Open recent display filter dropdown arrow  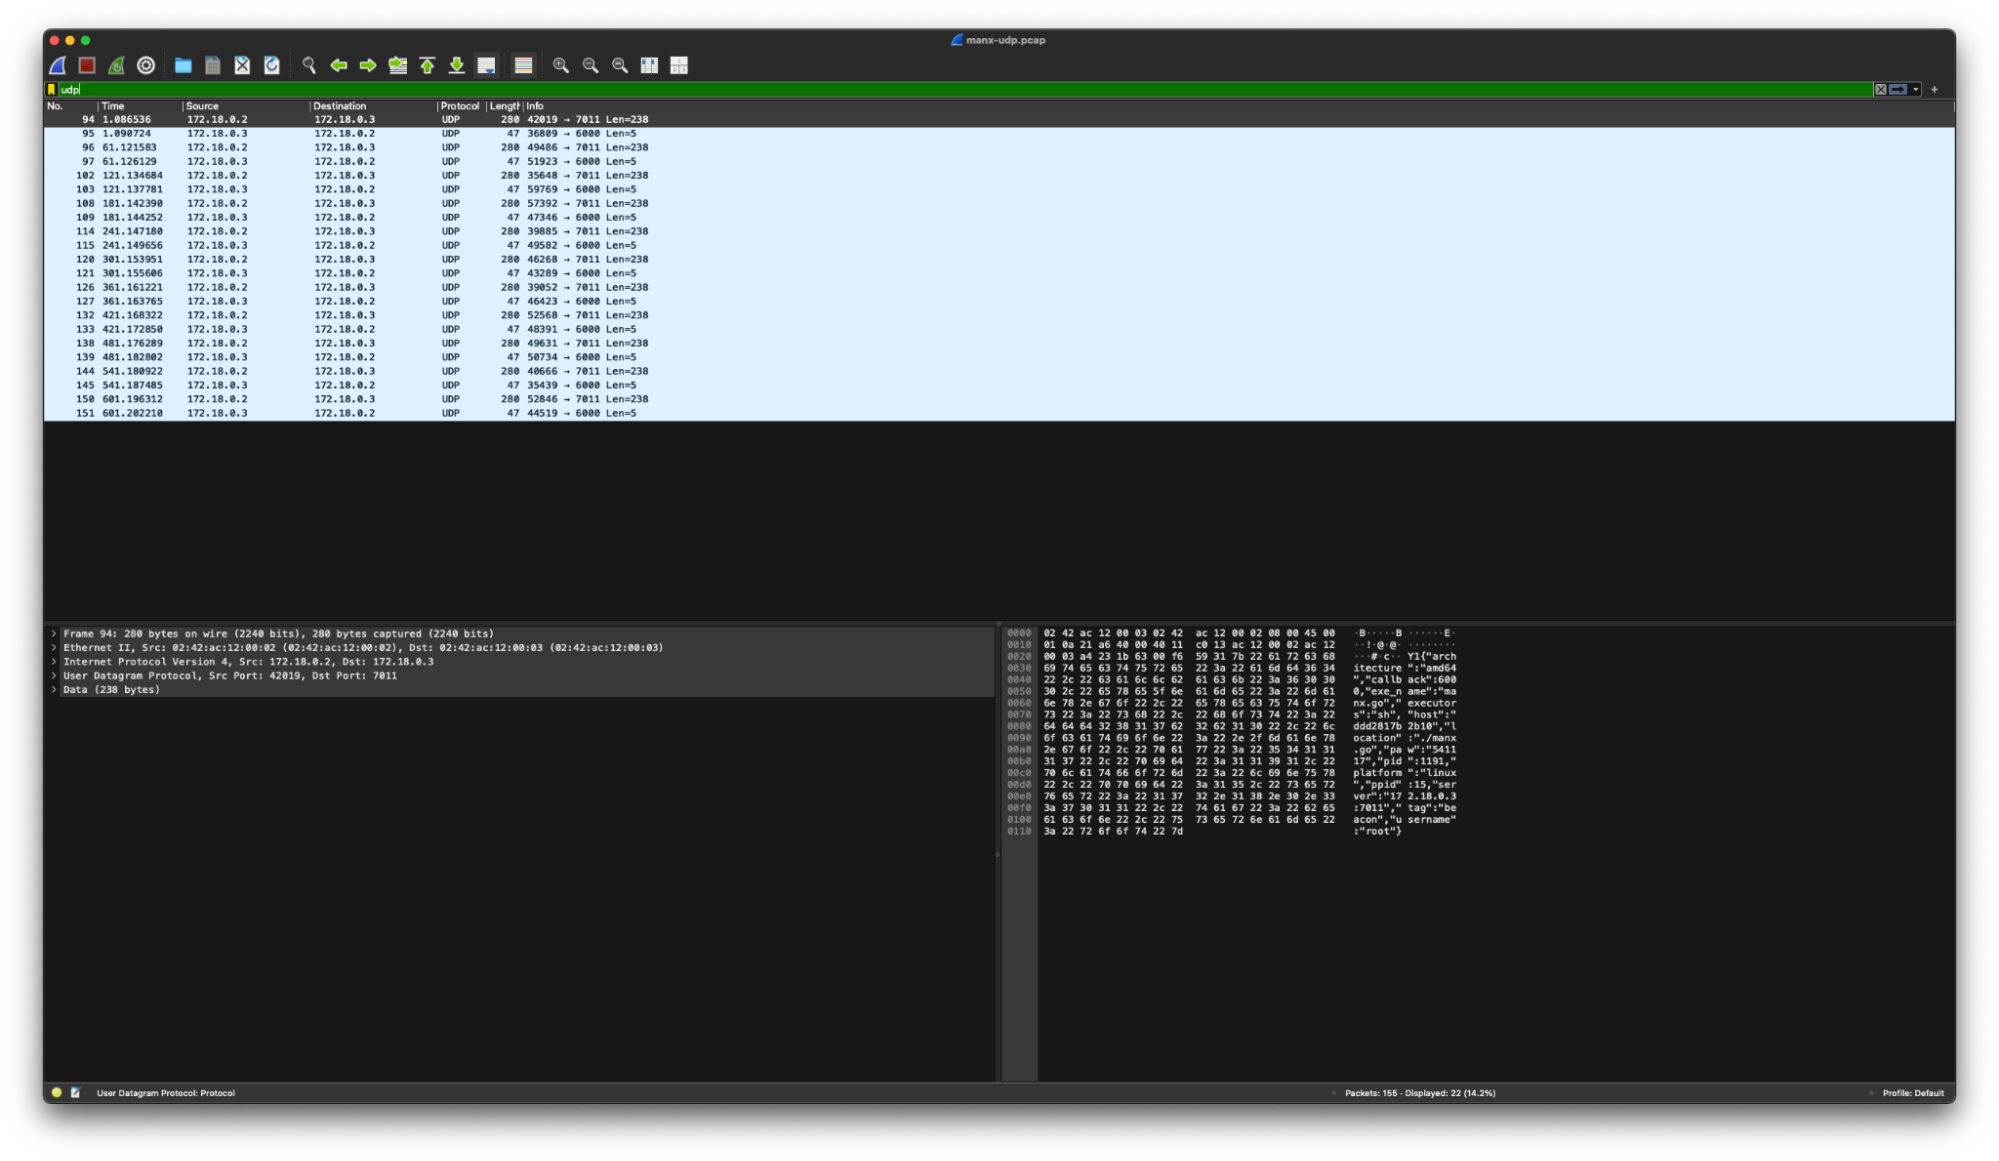1916,90
